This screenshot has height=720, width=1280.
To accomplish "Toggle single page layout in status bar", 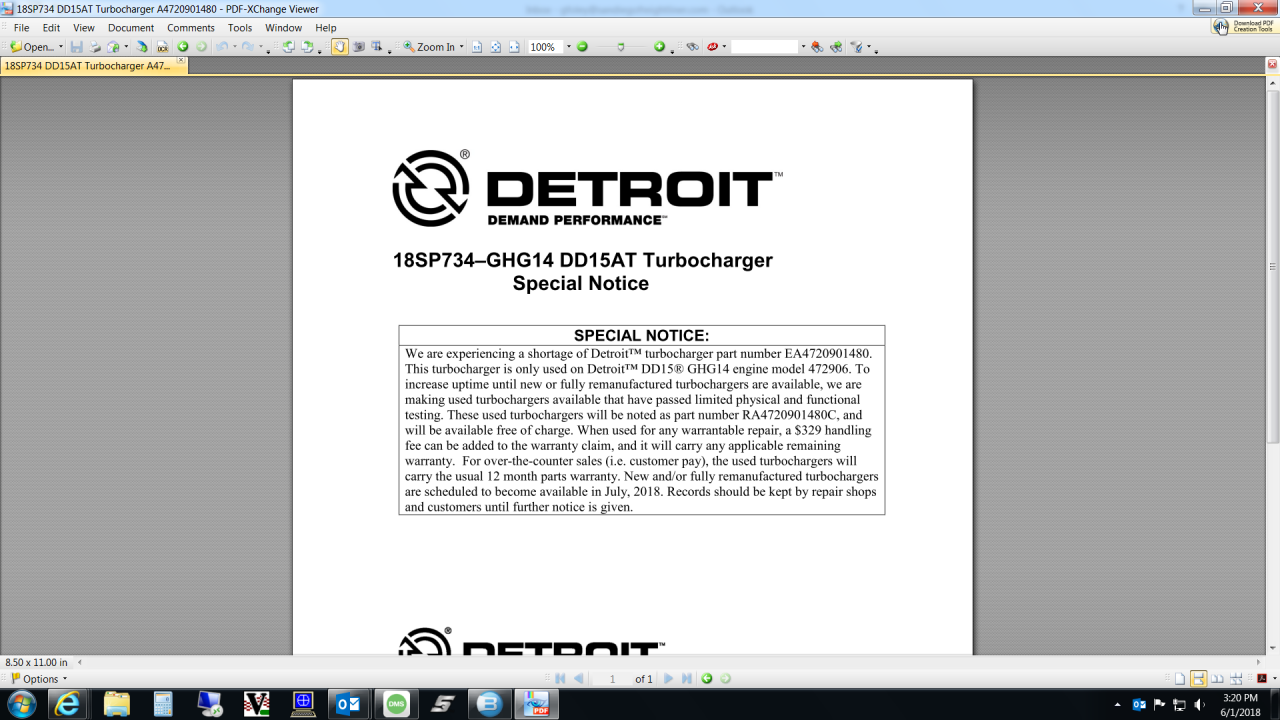I will pos(1180,679).
